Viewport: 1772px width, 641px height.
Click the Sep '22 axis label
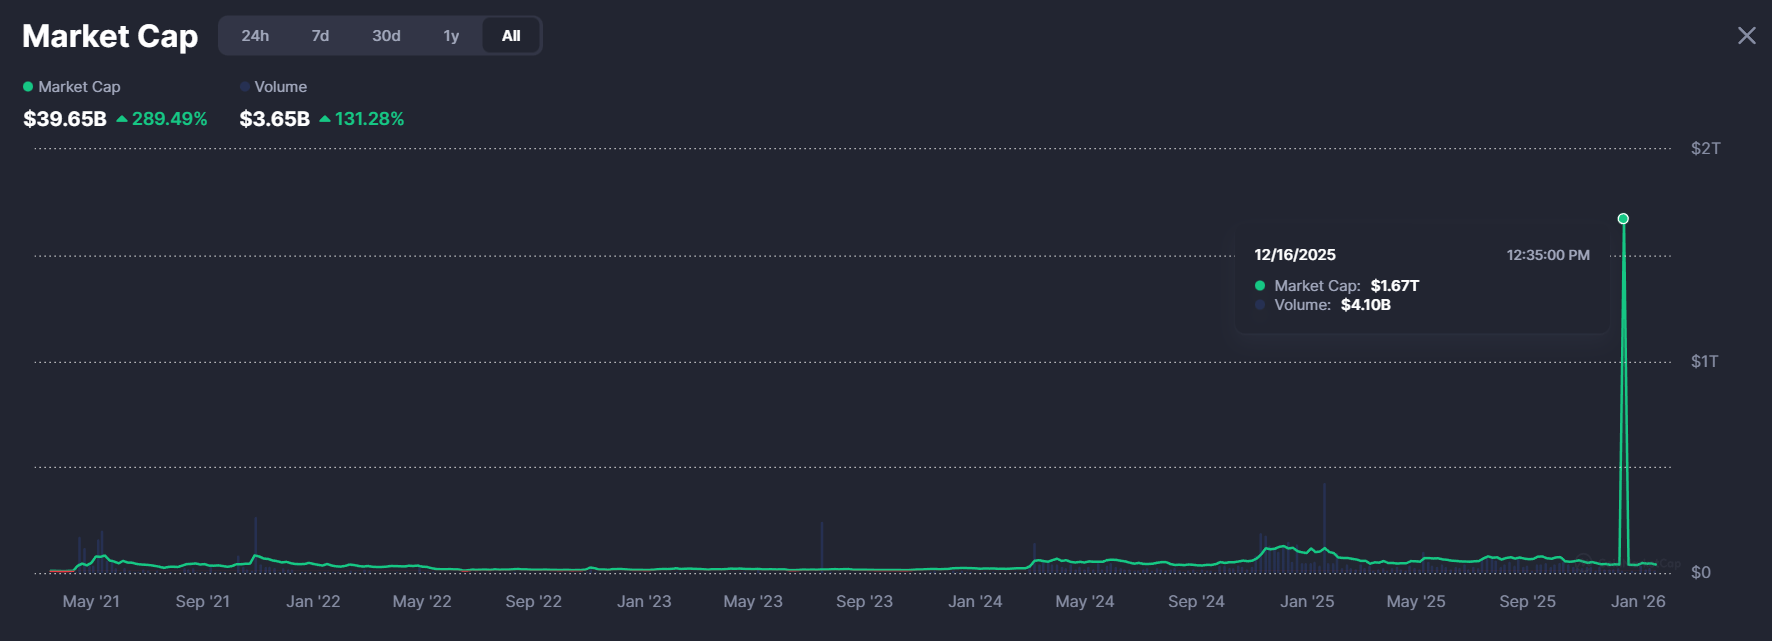pyautogui.click(x=533, y=601)
